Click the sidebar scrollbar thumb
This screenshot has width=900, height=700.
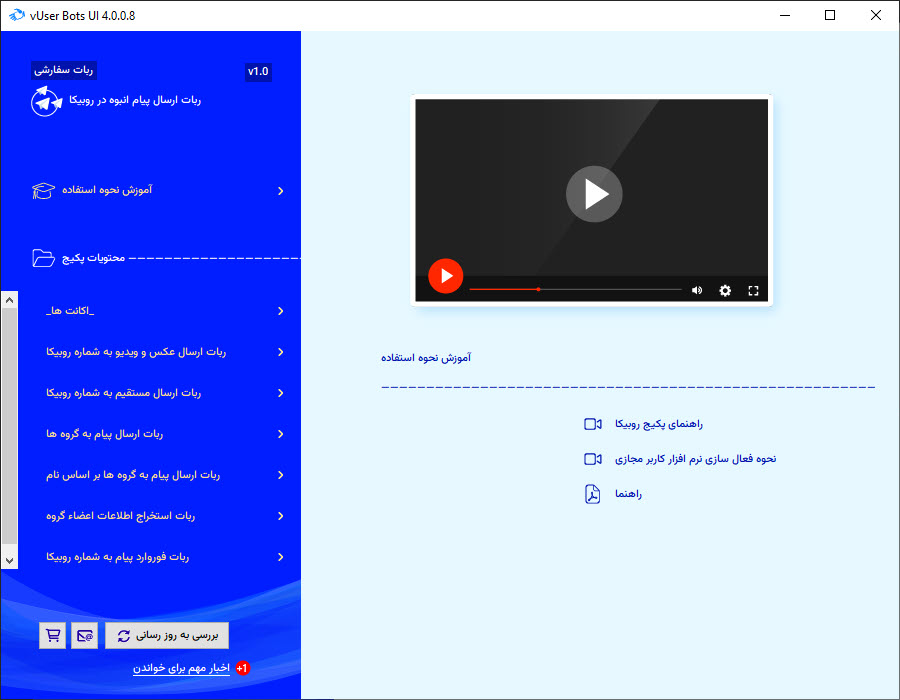tap(9, 426)
